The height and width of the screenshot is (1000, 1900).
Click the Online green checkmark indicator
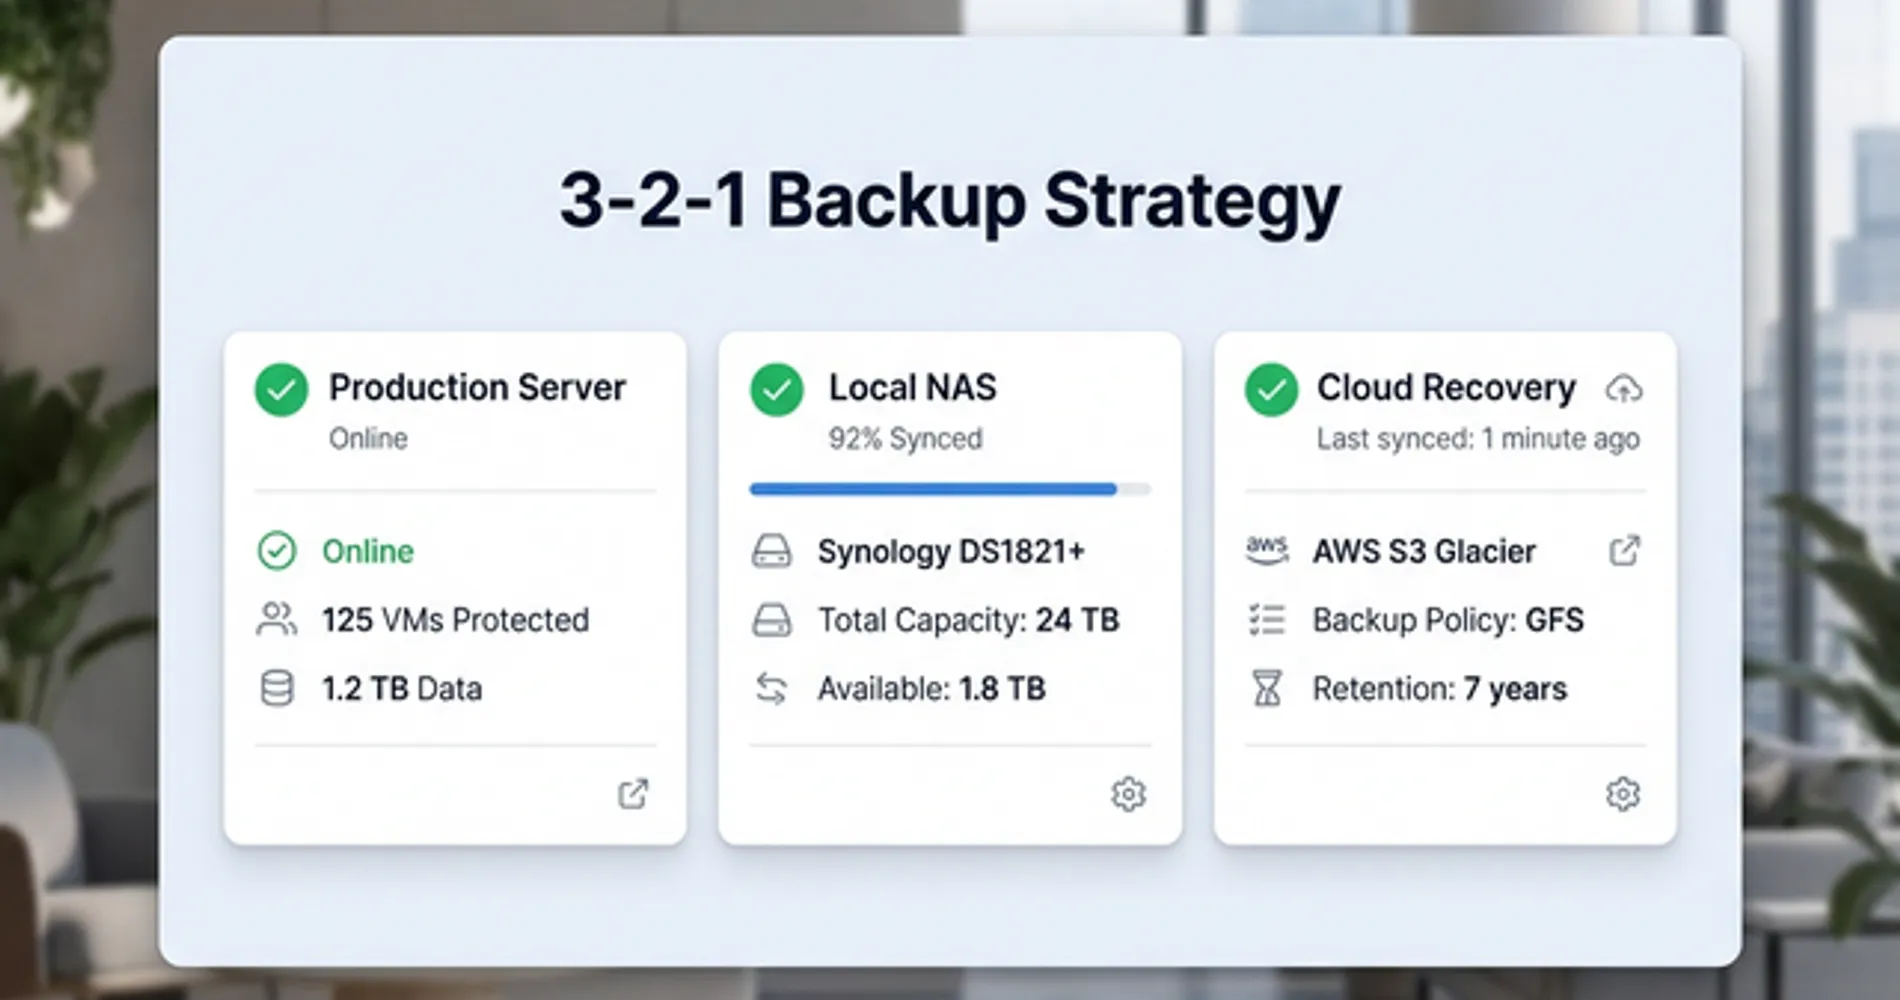pyautogui.click(x=278, y=551)
